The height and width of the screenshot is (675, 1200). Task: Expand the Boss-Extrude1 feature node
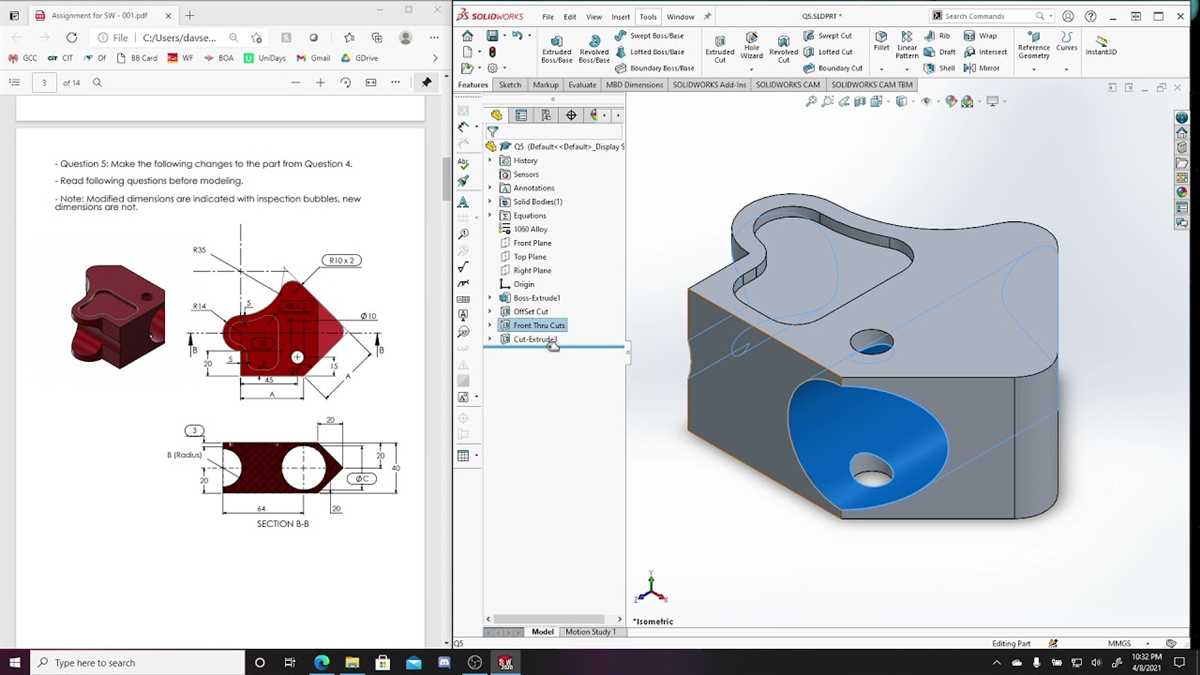[x=490, y=298]
